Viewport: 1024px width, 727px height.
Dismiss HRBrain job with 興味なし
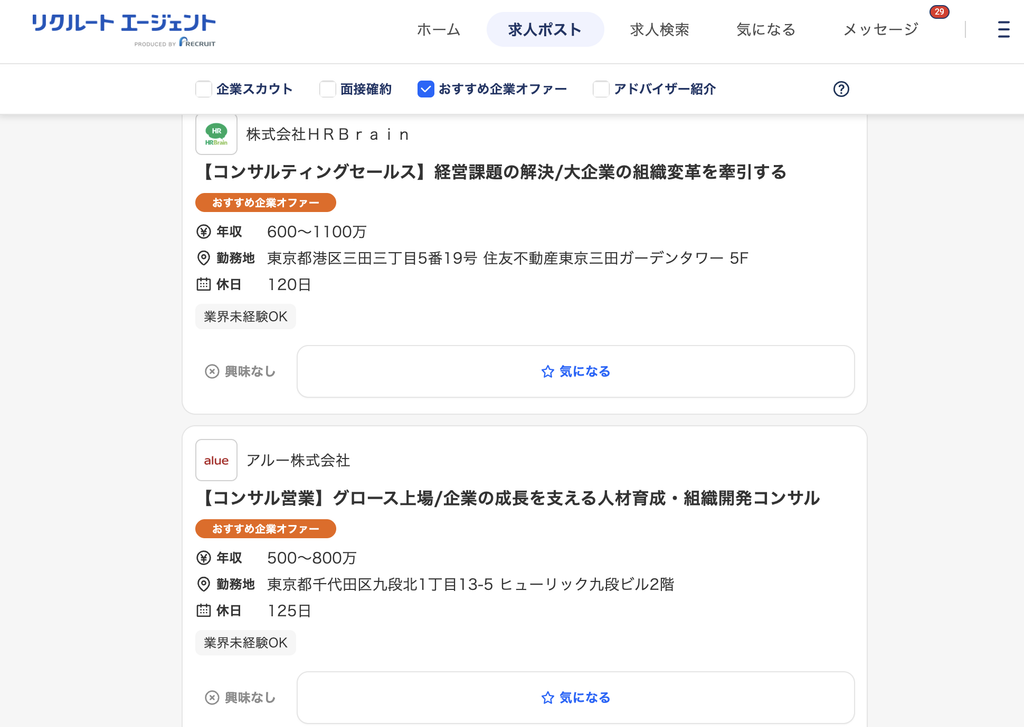pos(240,371)
